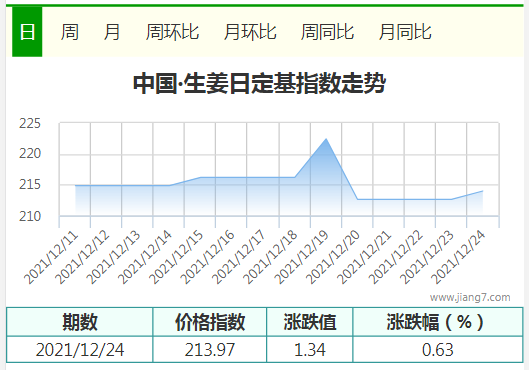Click the chart title 中国·生姜日定基指数走势

tap(259, 83)
